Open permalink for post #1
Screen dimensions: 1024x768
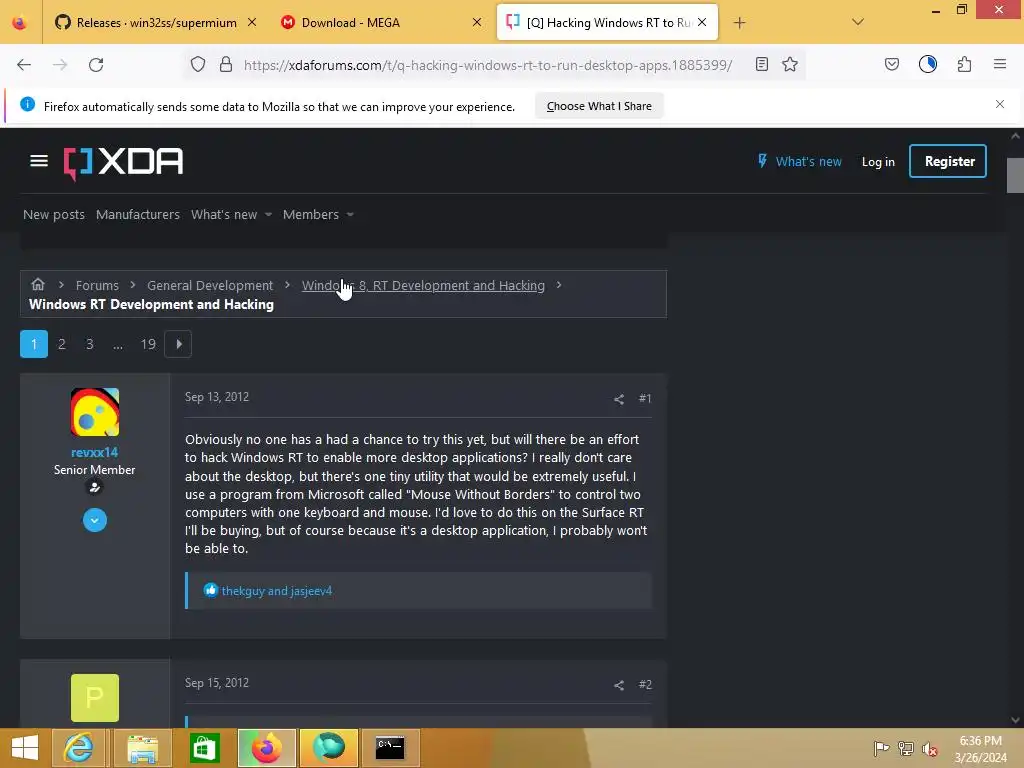(645, 398)
